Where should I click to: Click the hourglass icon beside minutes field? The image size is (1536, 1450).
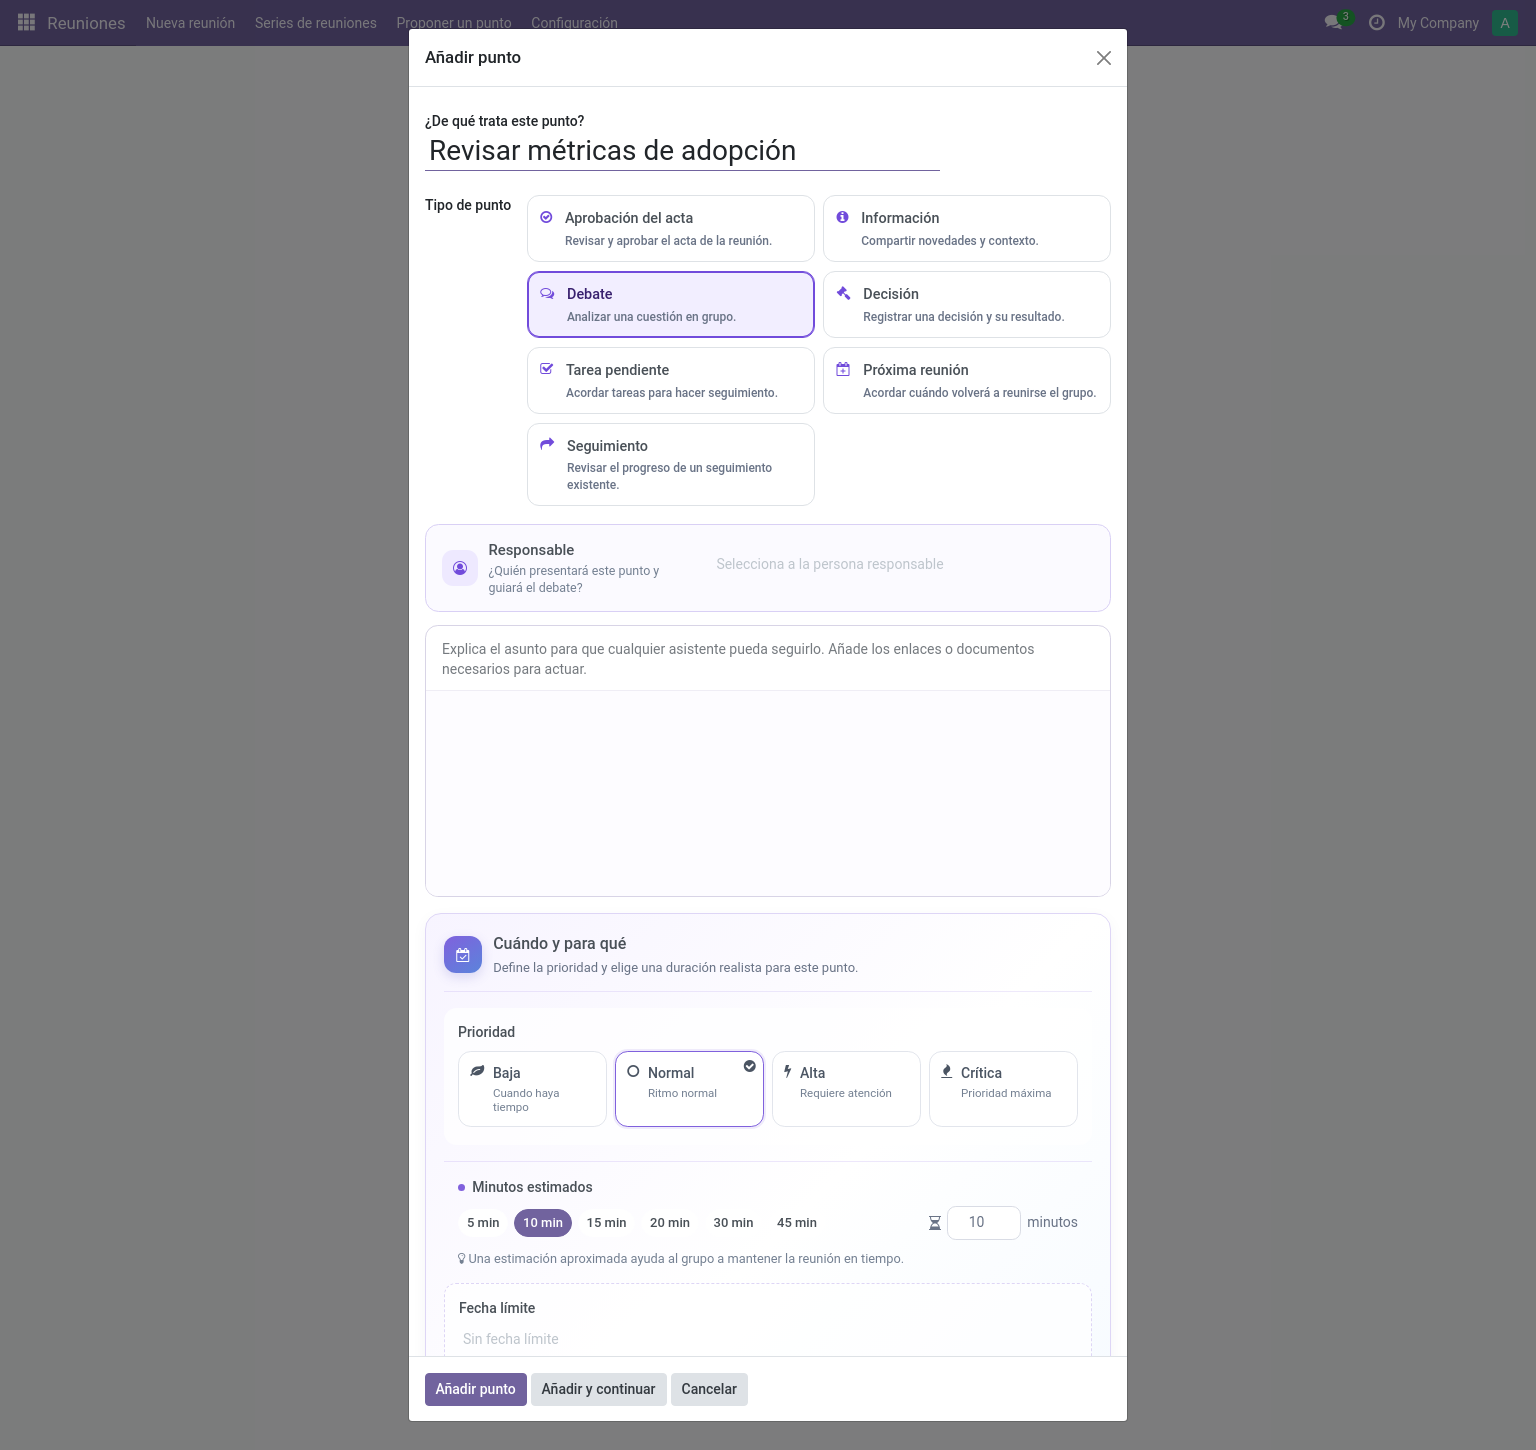pyautogui.click(x=935, y=1223)
